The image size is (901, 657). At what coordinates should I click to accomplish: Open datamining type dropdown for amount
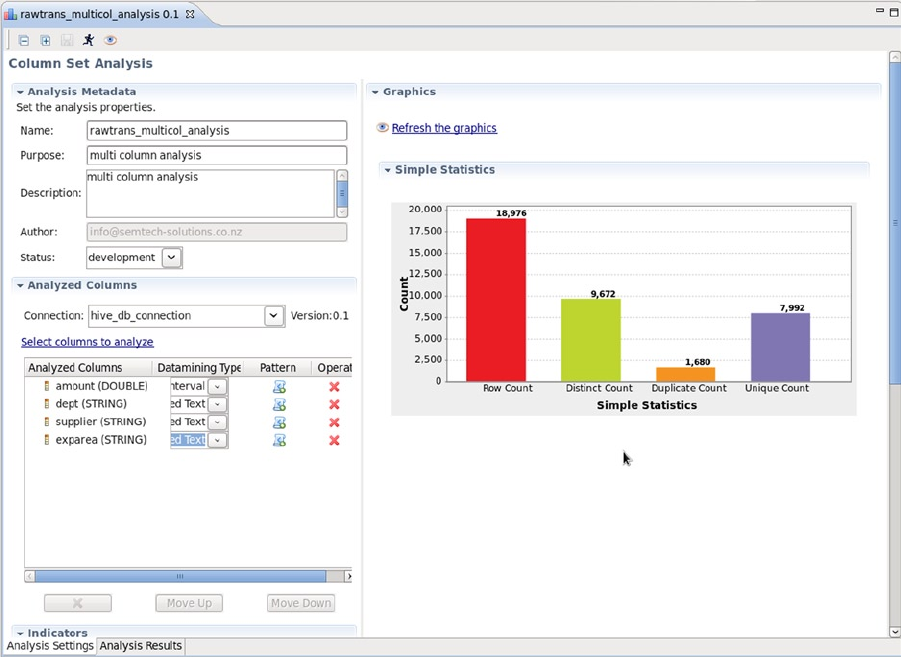tap(217, 387)
